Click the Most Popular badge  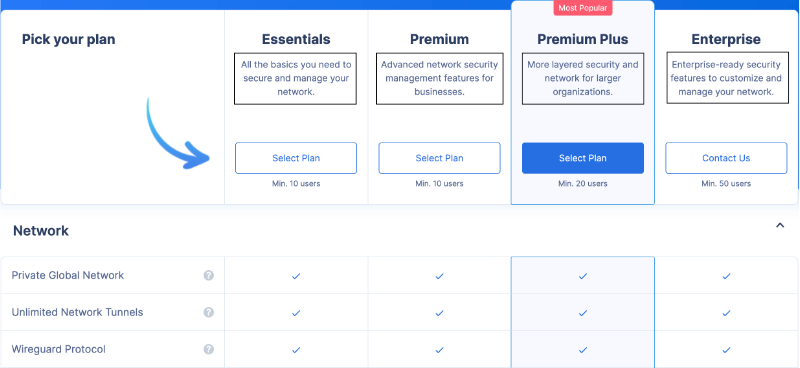click(583, 8)
